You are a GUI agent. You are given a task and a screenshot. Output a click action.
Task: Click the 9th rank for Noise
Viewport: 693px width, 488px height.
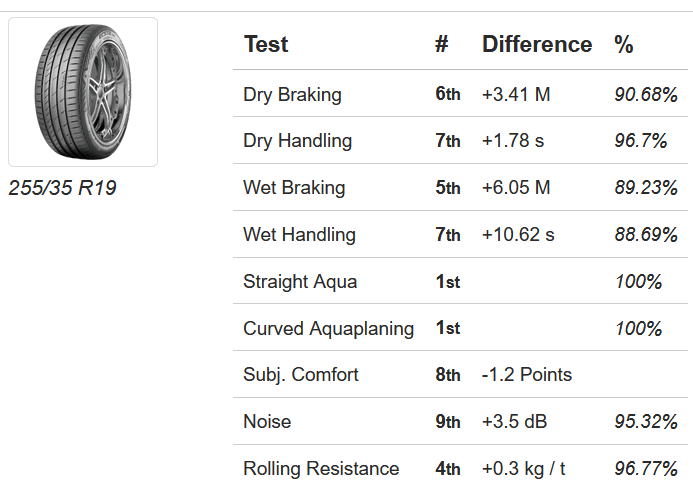click(x=447, y=422)
